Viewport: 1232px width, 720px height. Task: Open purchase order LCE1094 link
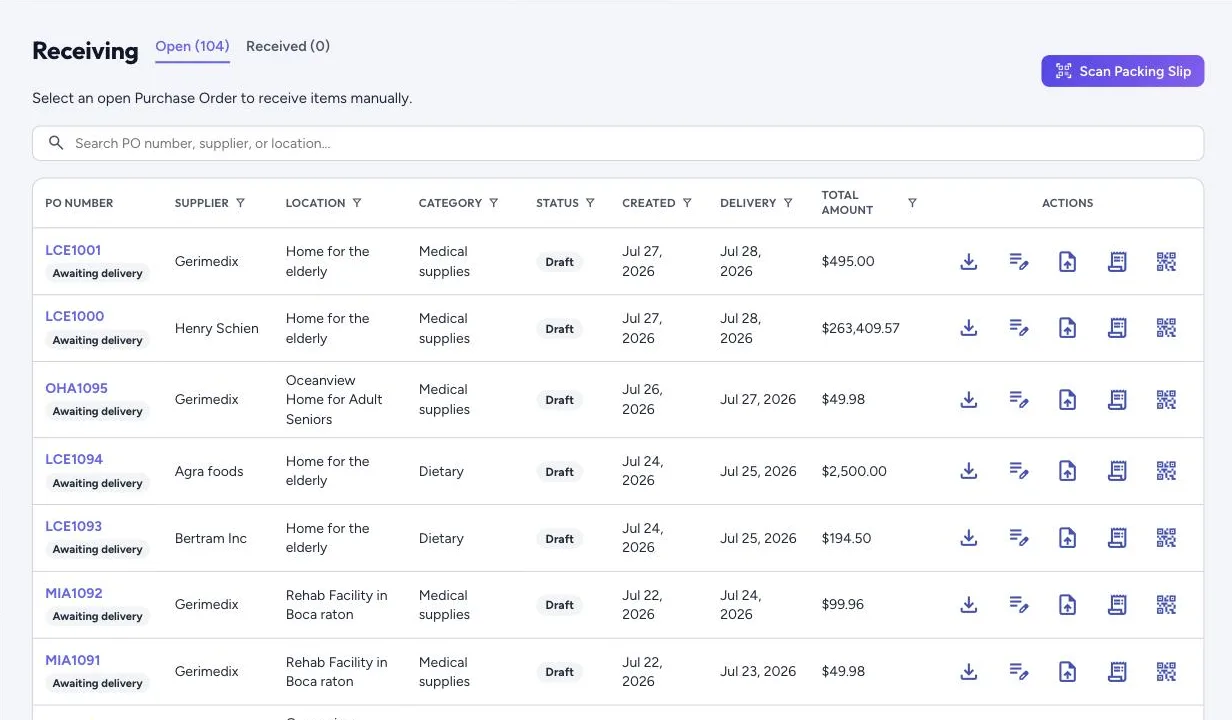tap(74, 459)
